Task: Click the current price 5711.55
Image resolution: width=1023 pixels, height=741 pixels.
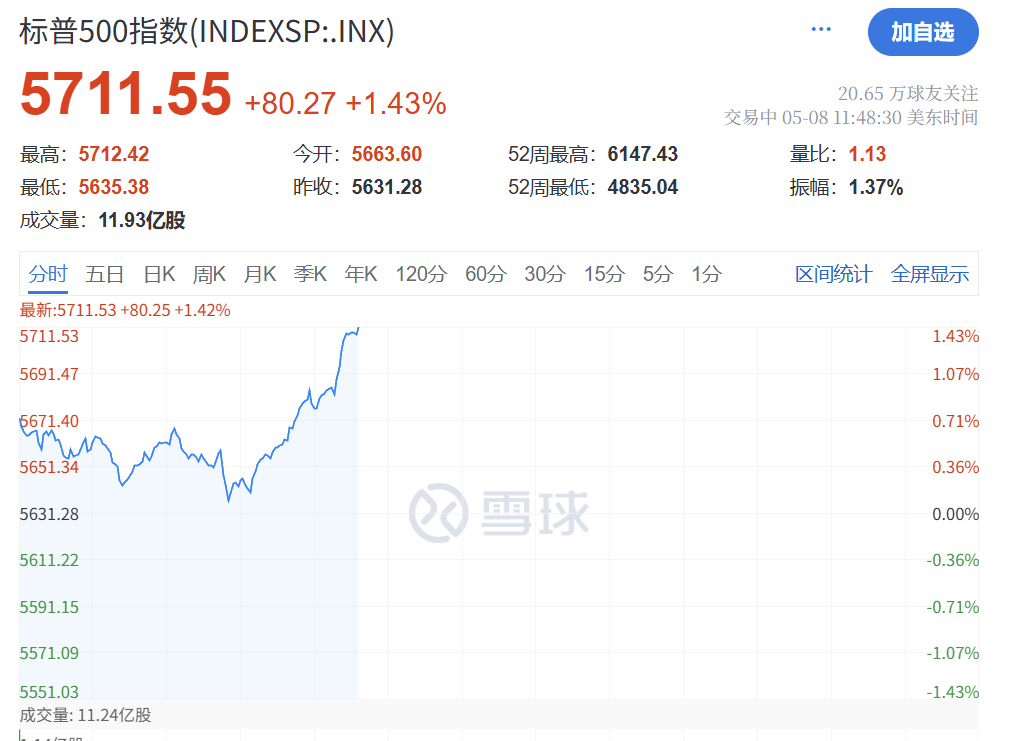Action: [x=126, y=94]
